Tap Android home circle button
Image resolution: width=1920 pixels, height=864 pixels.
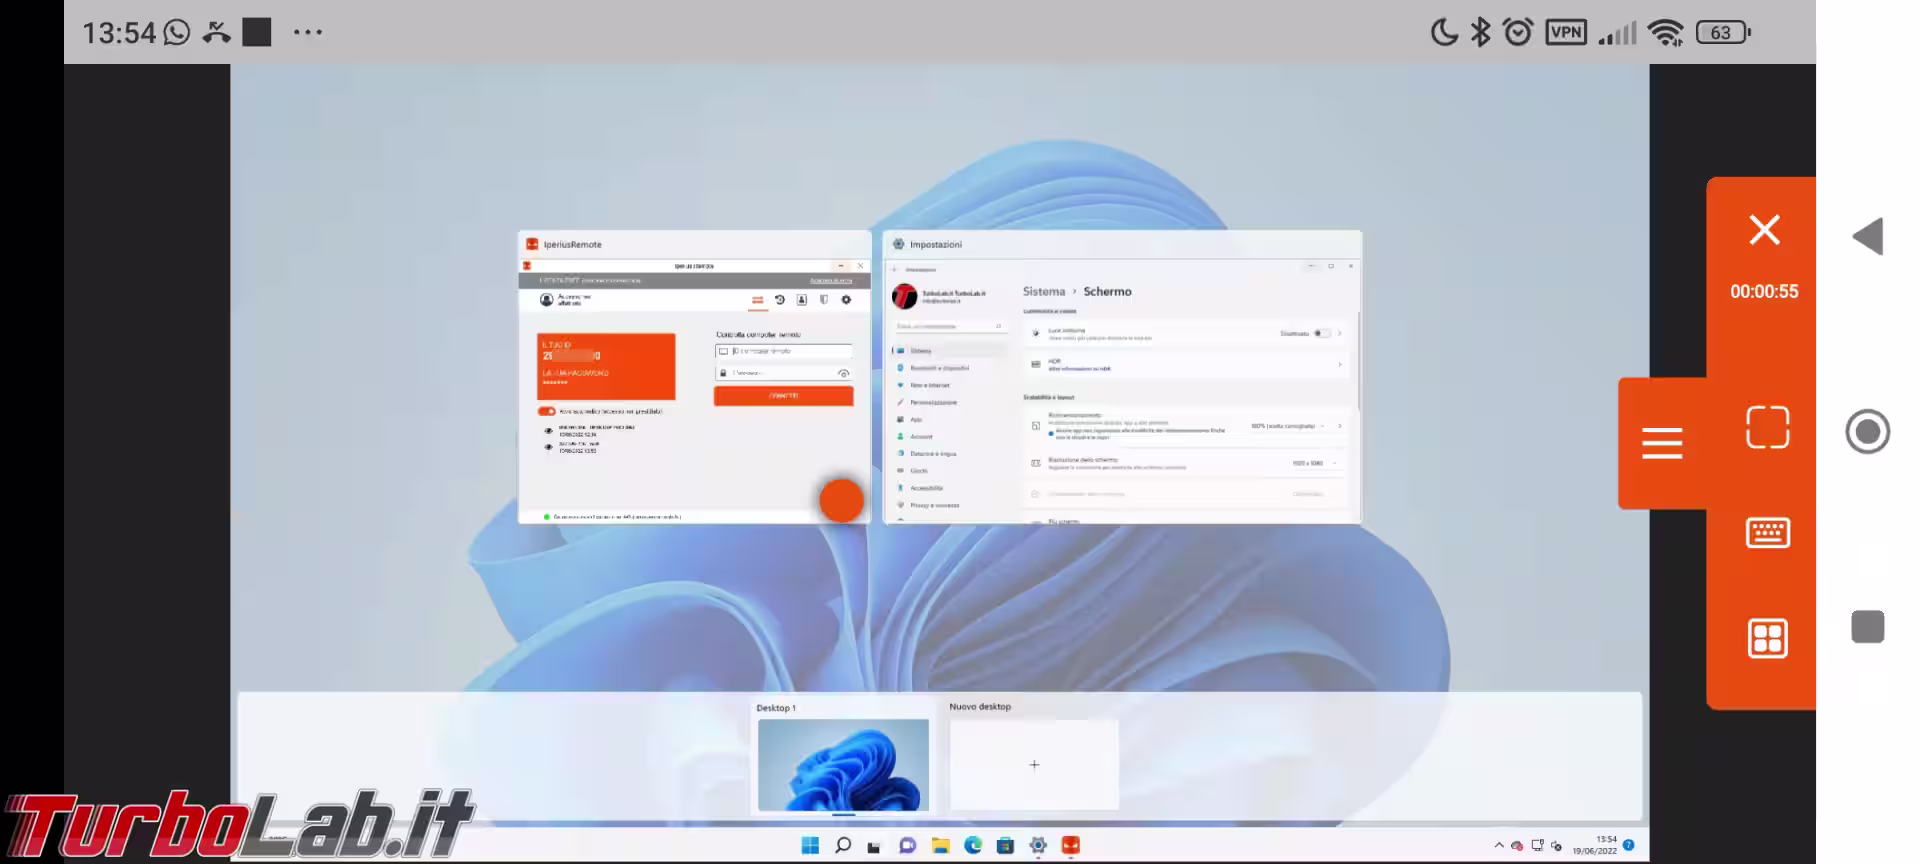click(1867, 432)
